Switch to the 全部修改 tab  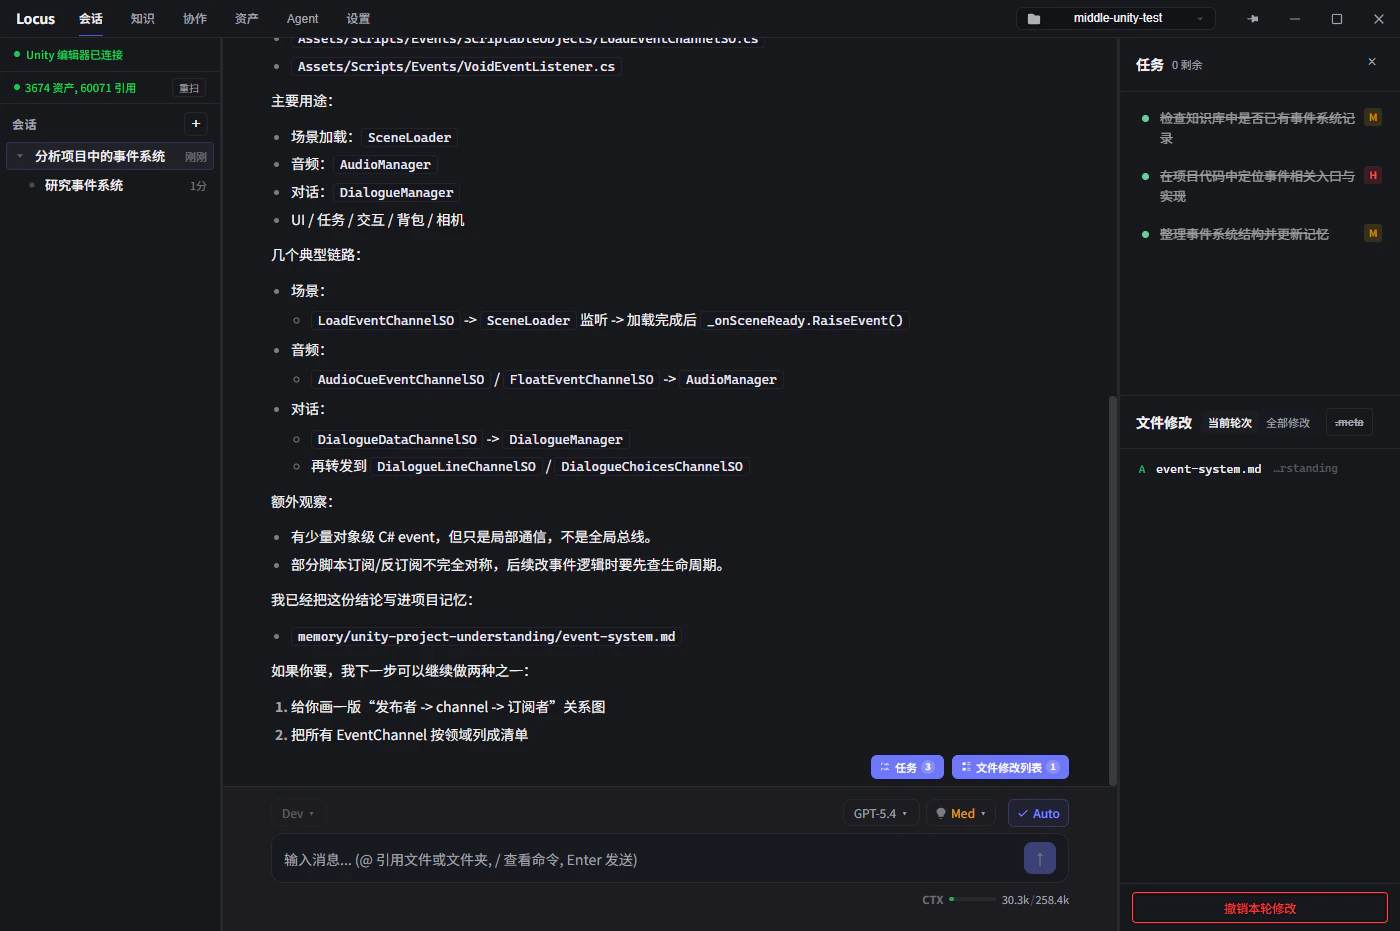pyautogui.click(x=1287, y=422)
